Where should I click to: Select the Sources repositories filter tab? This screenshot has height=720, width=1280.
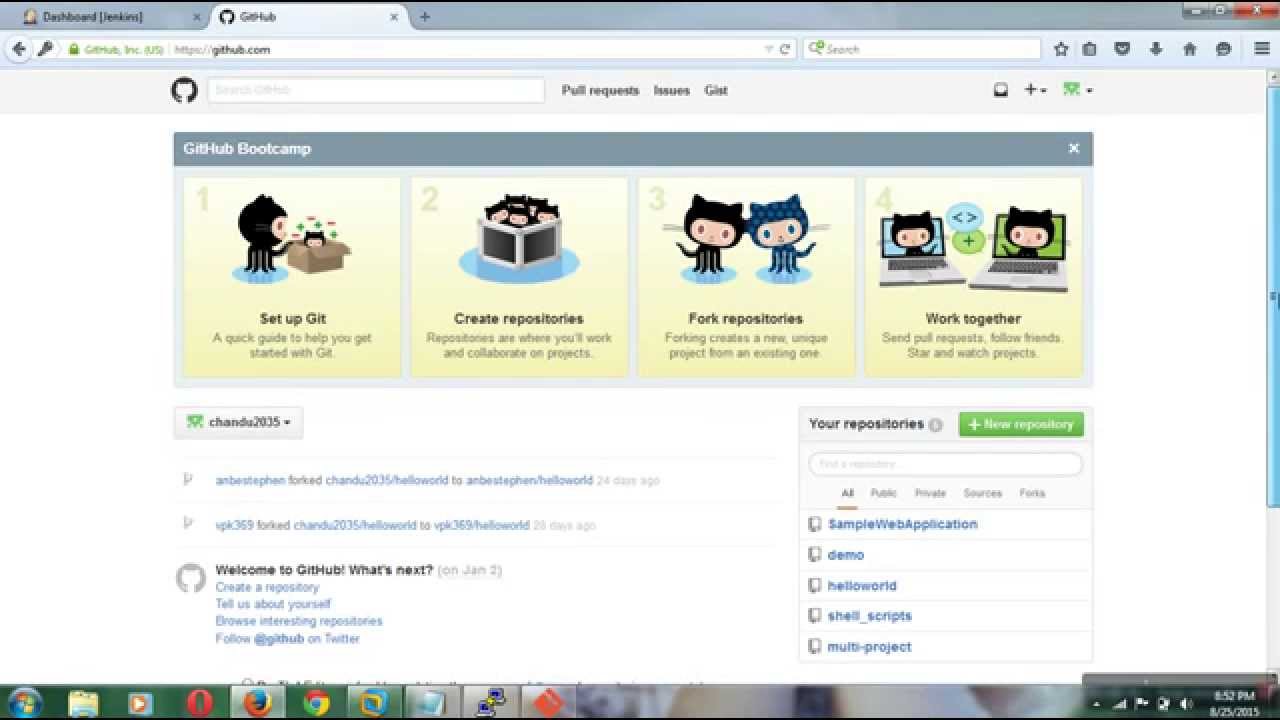point(982,493)
